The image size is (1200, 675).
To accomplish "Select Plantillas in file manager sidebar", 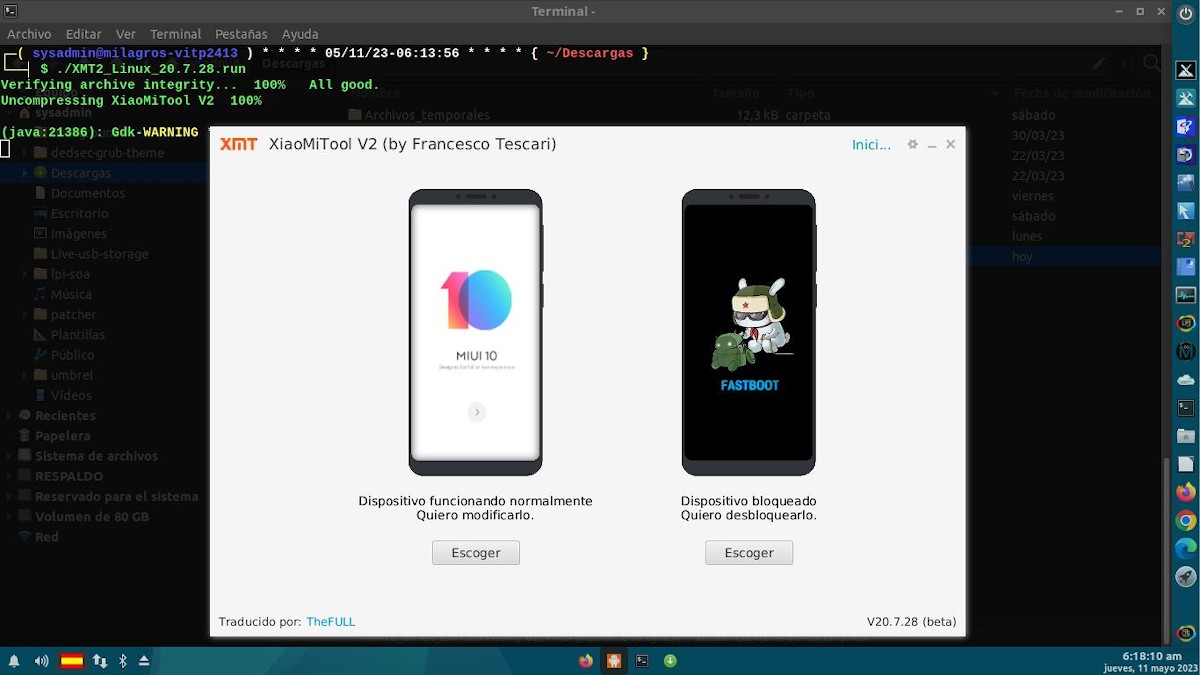I will [x=78, y=334].
